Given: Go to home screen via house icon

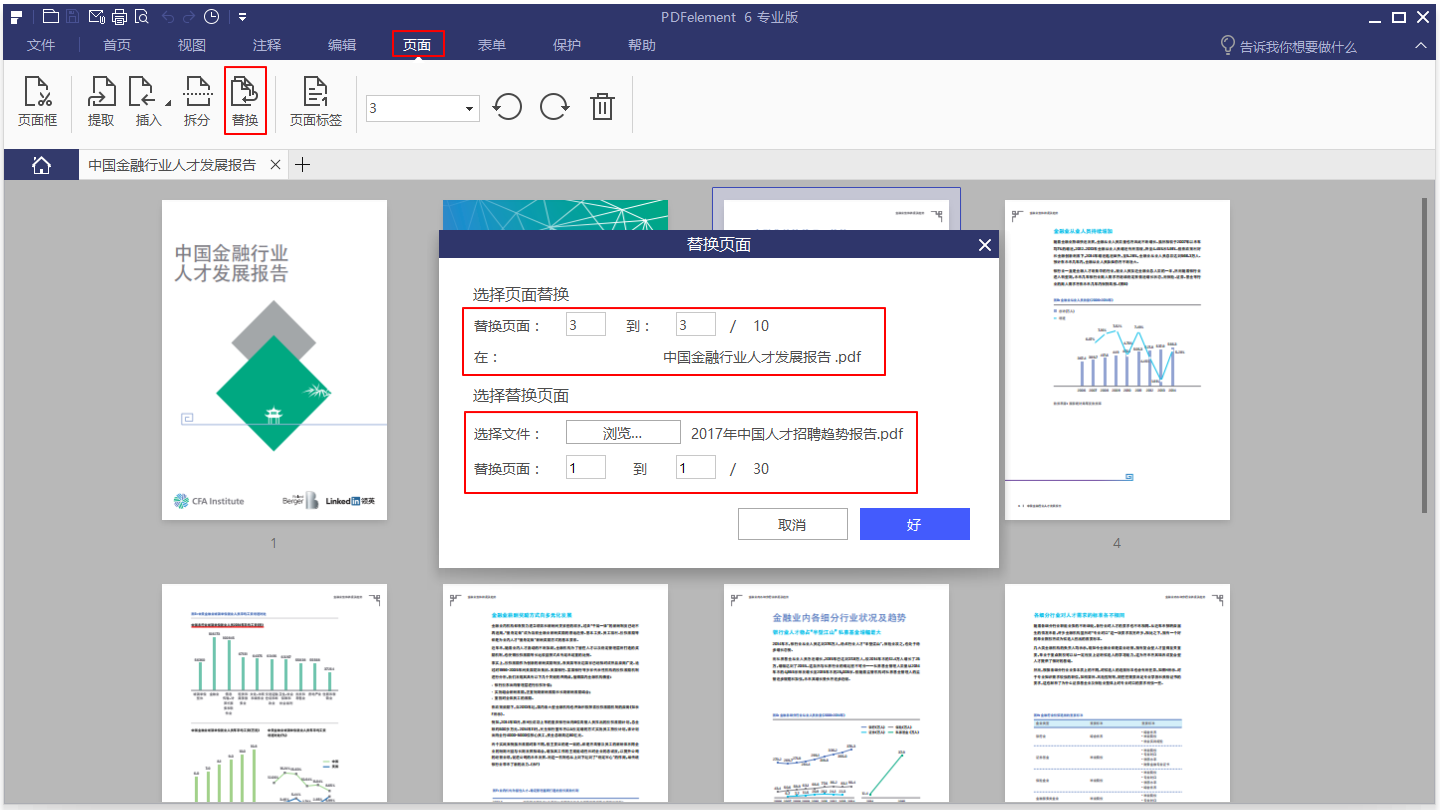Looking at the screenshot, I should click(41, 165).
